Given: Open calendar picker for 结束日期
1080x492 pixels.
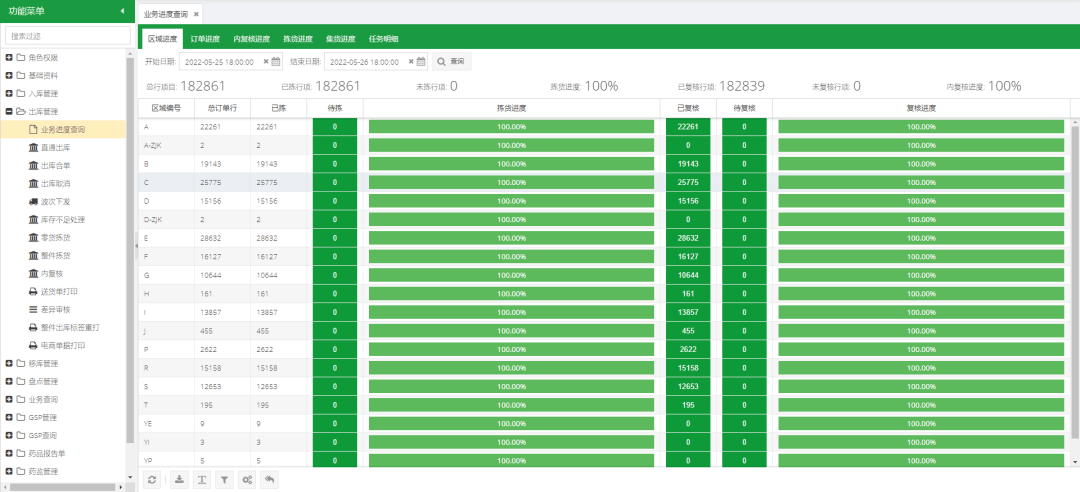Looking at the screenshot, I should pyautogui.click(x=421, y=62).
